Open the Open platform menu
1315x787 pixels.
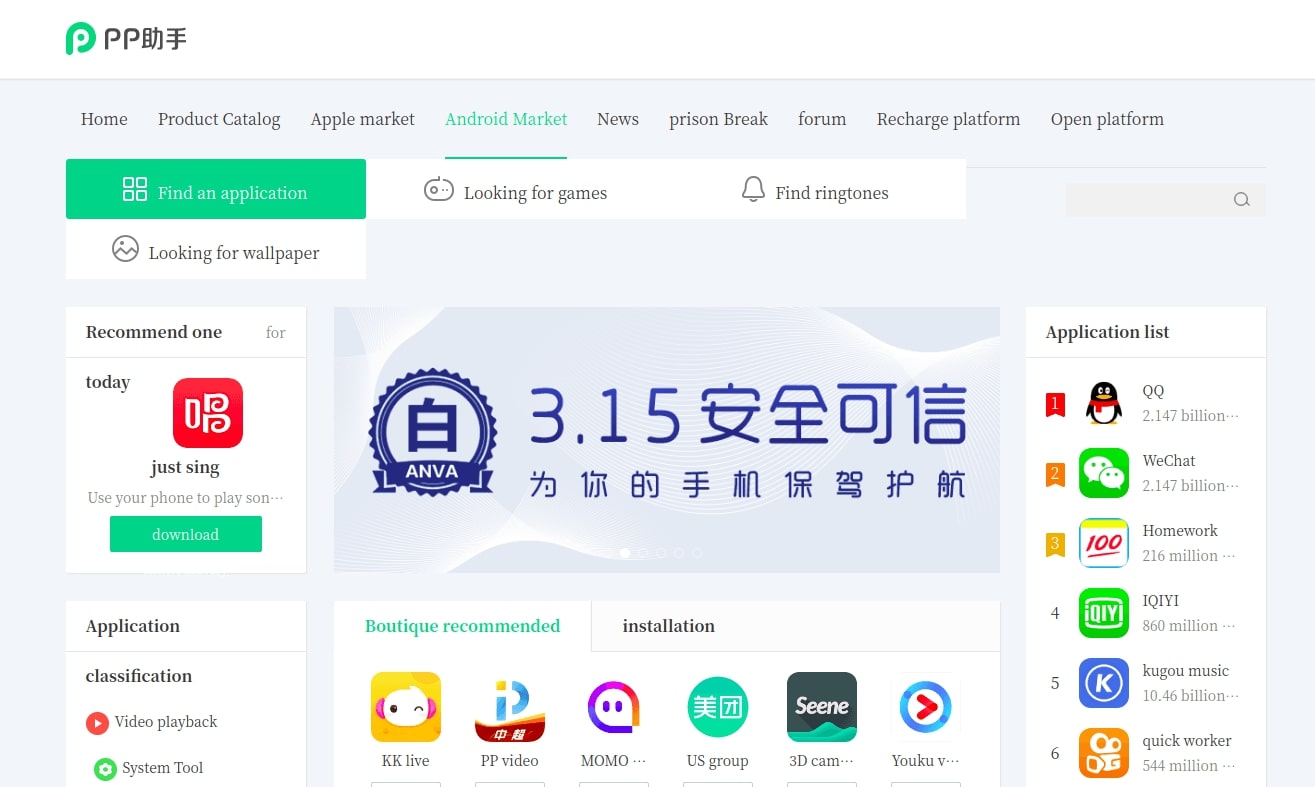(1107, 119)
